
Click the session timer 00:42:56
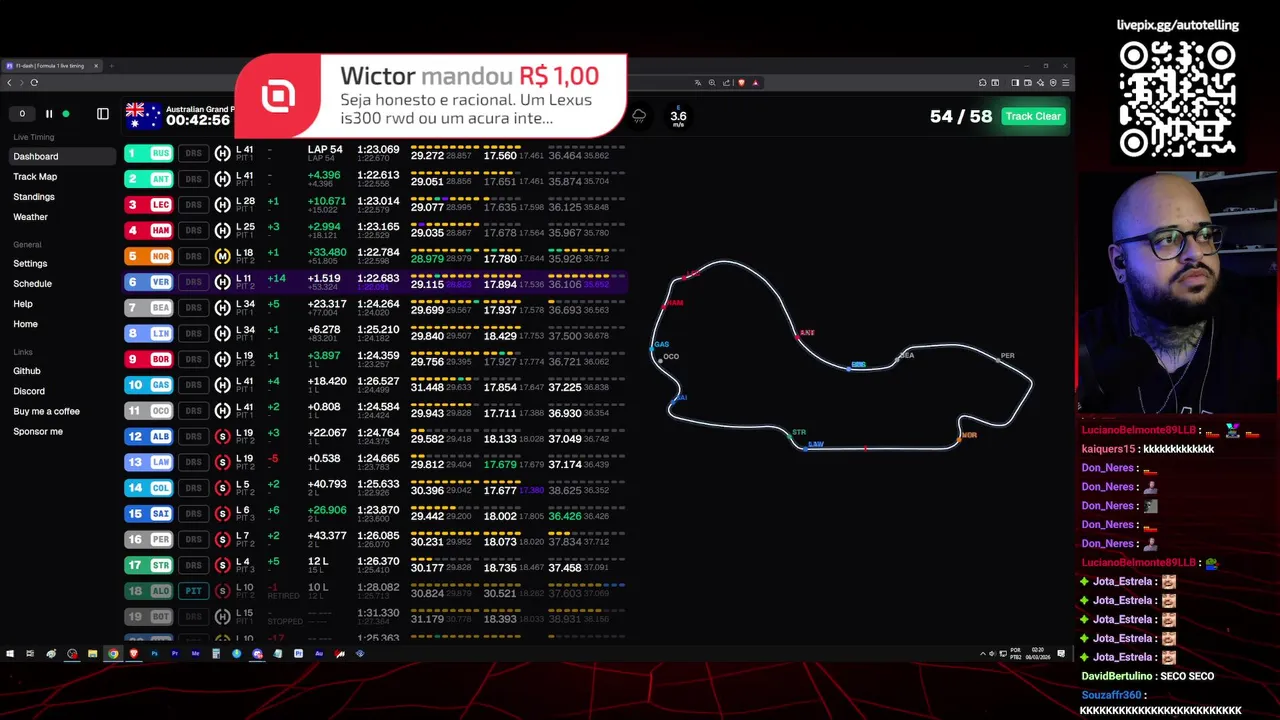tap(198, 120)
